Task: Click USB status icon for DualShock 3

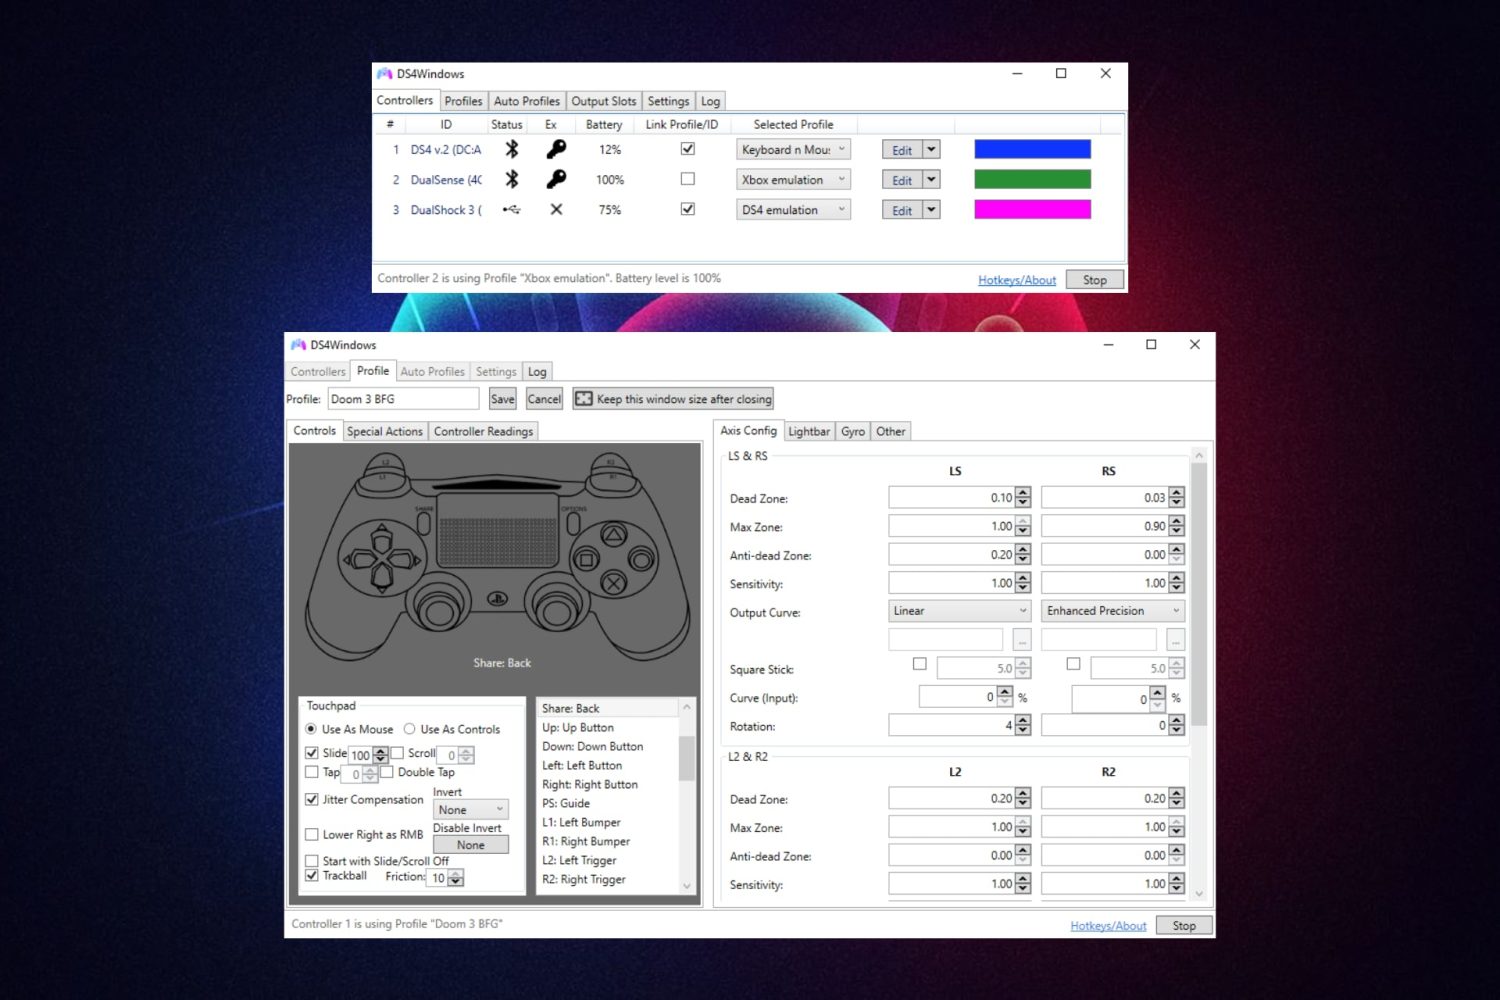Action: coord(512,209)
